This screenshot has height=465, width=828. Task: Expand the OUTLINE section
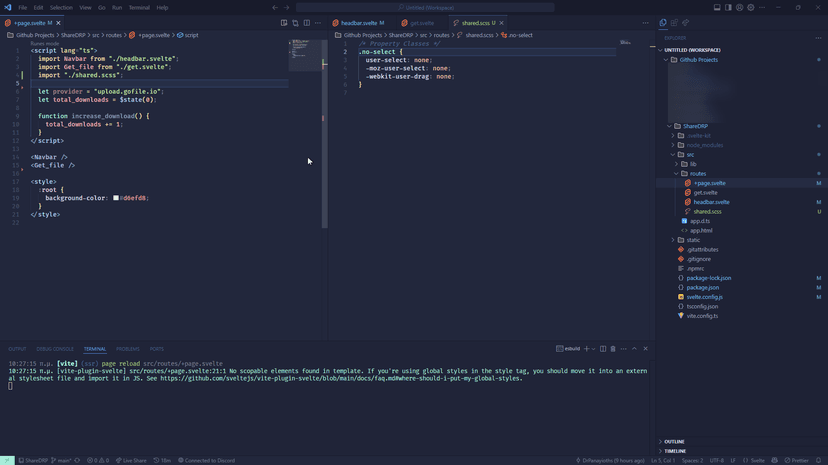(x=674, y=441)
